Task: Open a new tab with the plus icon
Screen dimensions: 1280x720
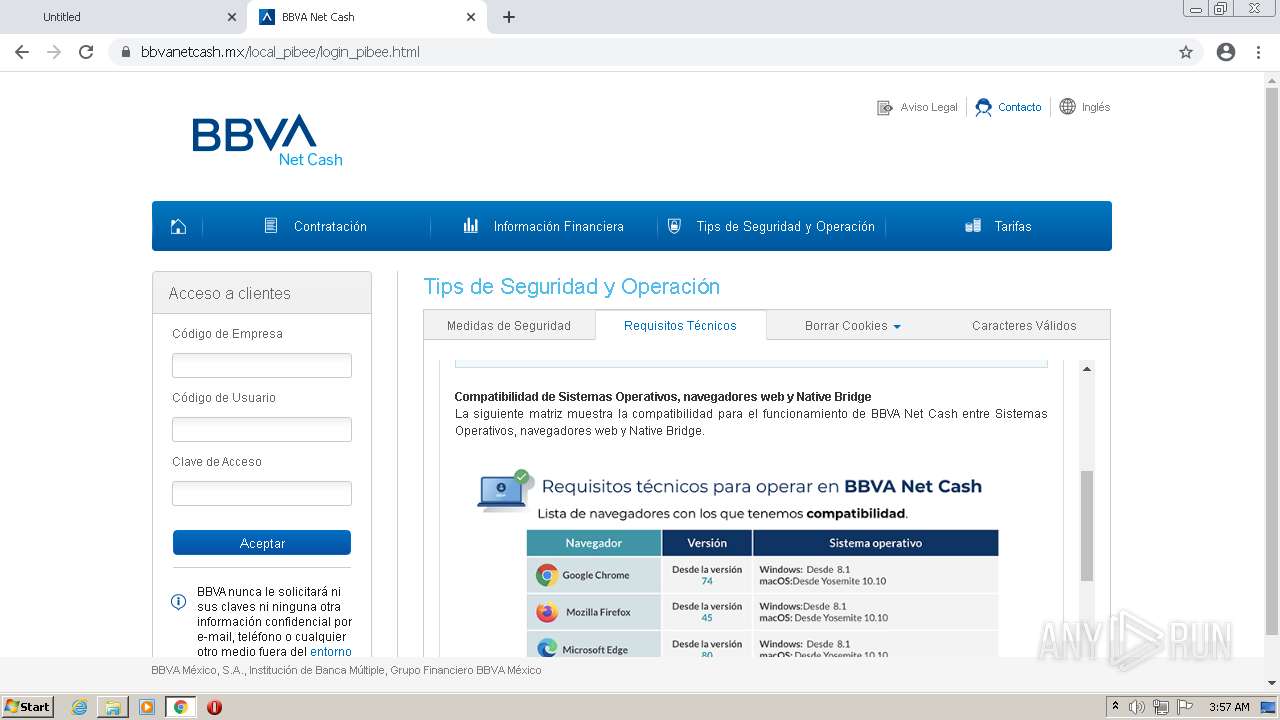Action: 509,17
